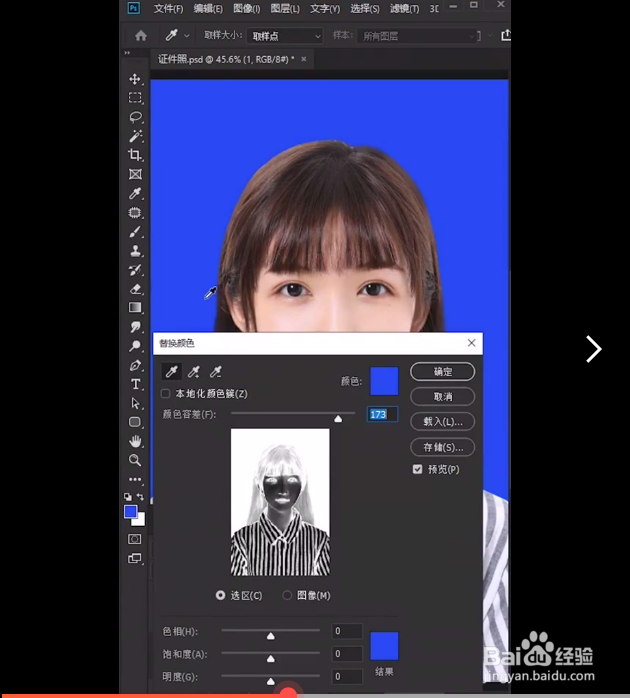Viewport: 630px width, 698px height.
Task: Toggle Quick Mask mode
Action: (x=134, y=539)
